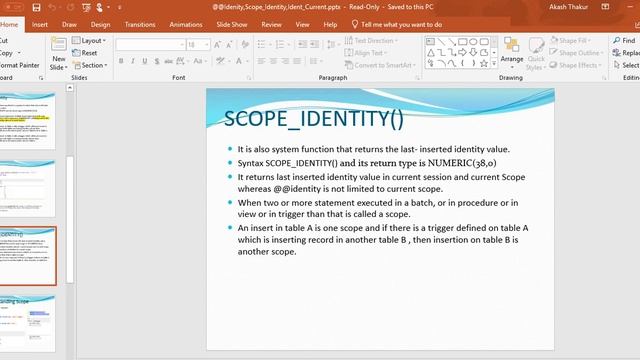Select the Oval shape in gallery
Viewport: 640px width, 360px height.
click(473, 42)
